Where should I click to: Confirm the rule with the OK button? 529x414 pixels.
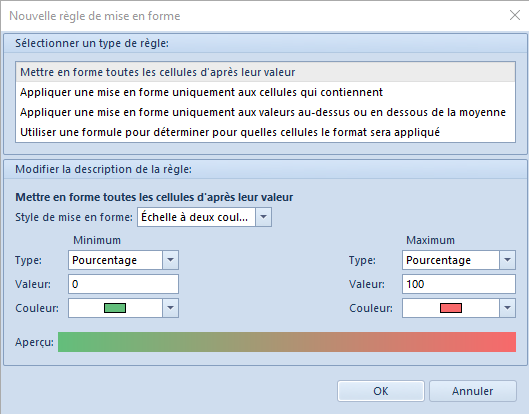pyautogui.click(x=381, y=391)
